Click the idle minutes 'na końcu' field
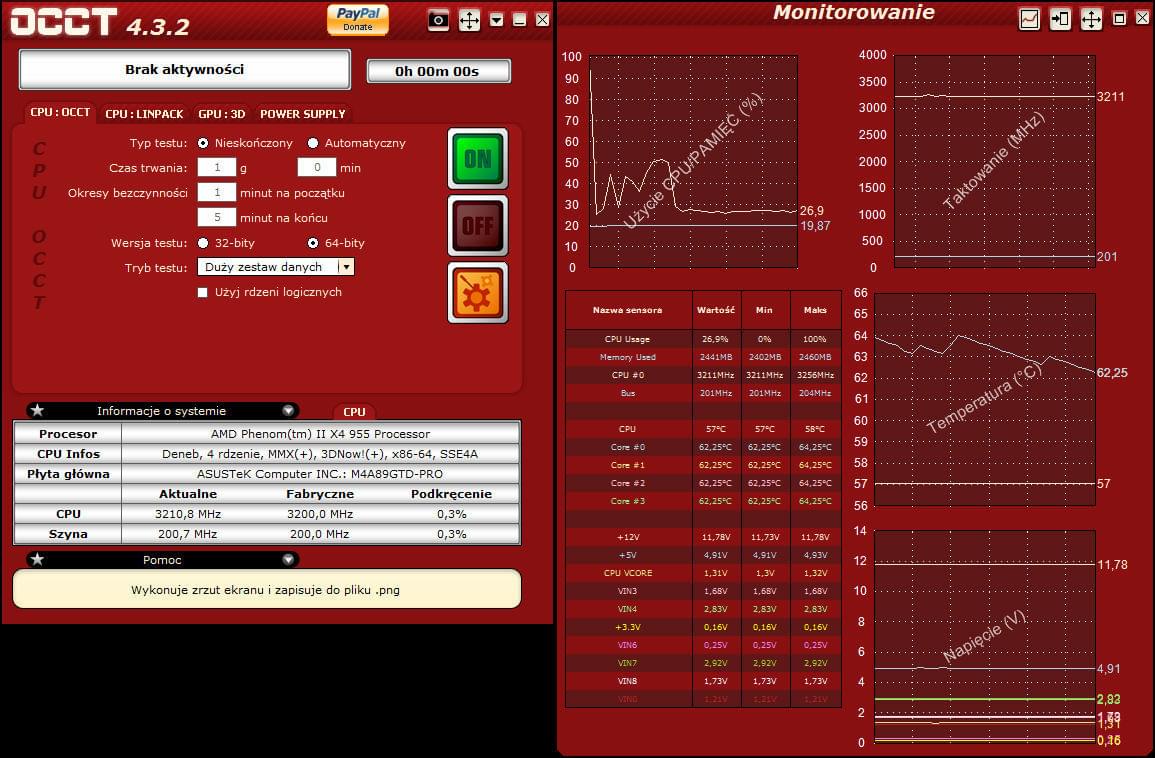The height and width of the screenshot is (758, 1155). click(x=217, y=217)
